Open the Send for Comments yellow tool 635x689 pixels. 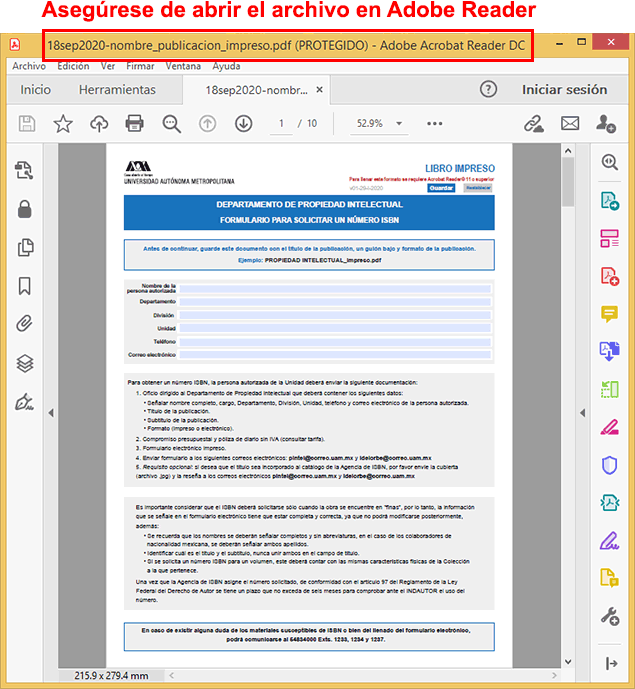610,578
